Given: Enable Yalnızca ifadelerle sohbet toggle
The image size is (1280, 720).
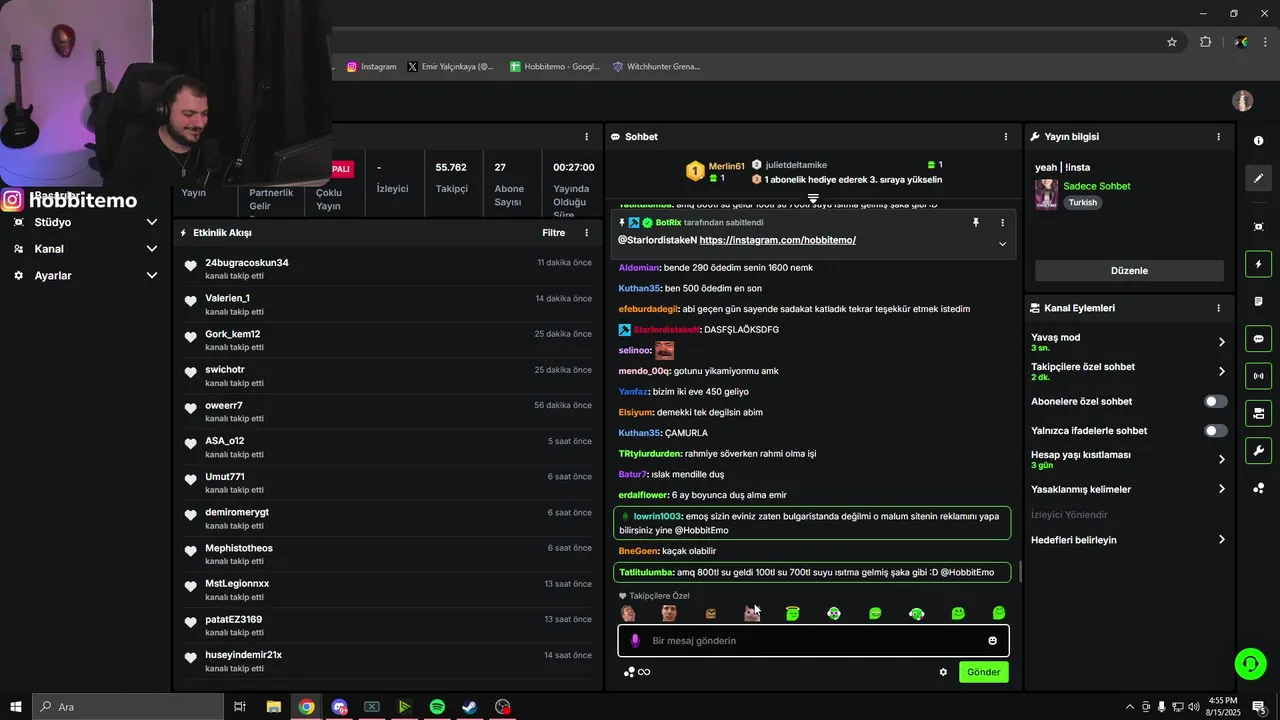Looking at the screenshot, I should tap(1215, 431).
